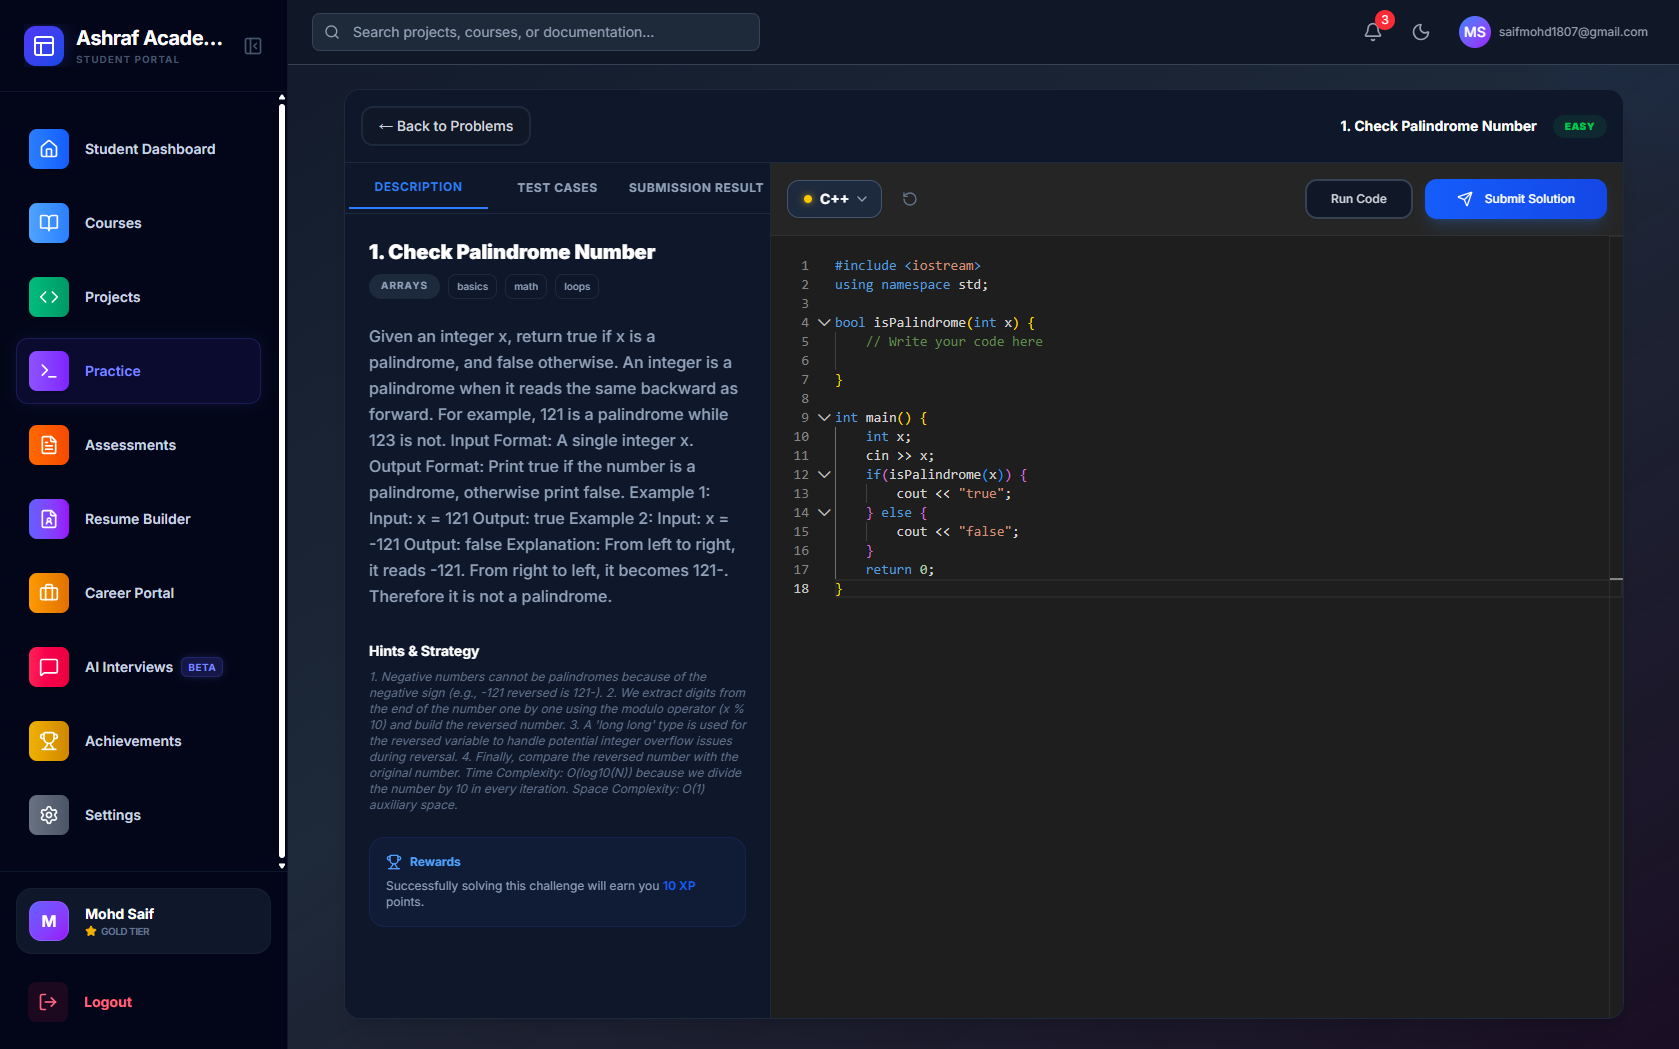Image resolution: width=1679 pixels, height=1049 pixels.
Task: Click the Rewards trophy icon
Action: click(x=394, y=862)
